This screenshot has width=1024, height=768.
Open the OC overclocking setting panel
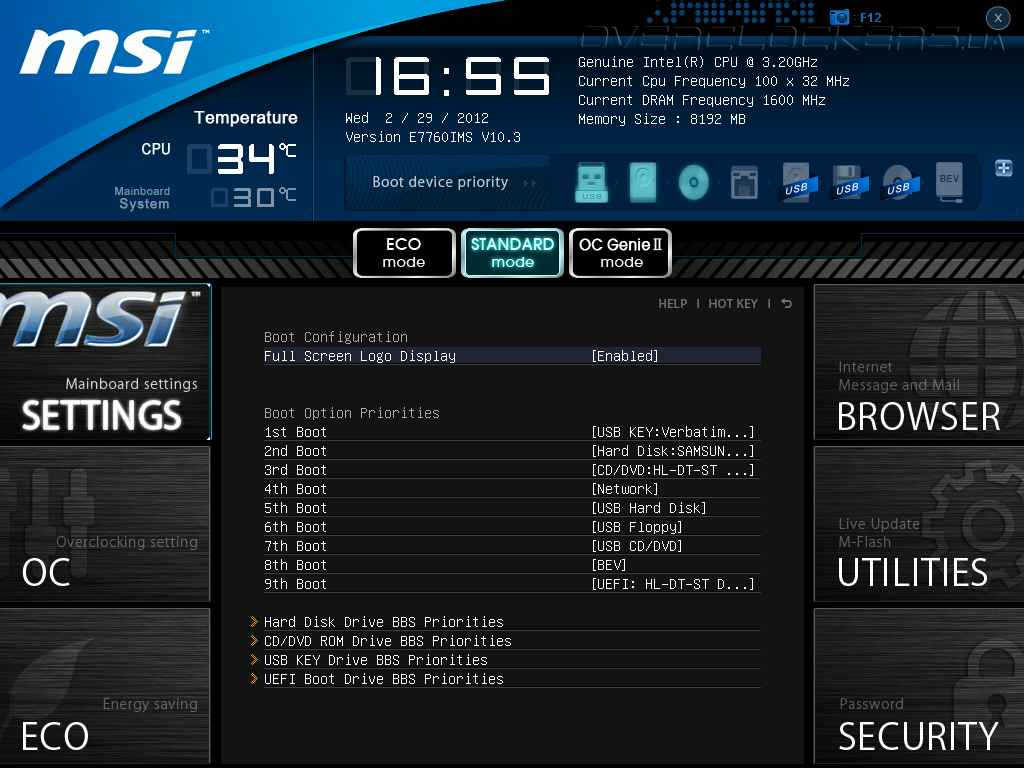[105, 524]
